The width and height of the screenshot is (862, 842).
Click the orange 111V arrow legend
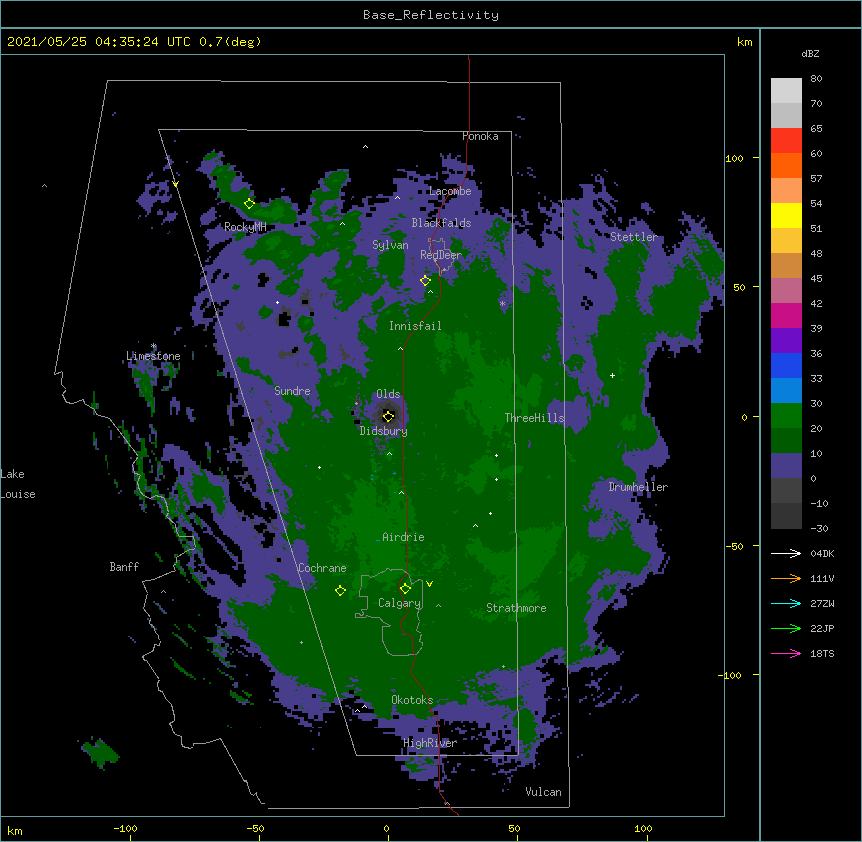786,578
